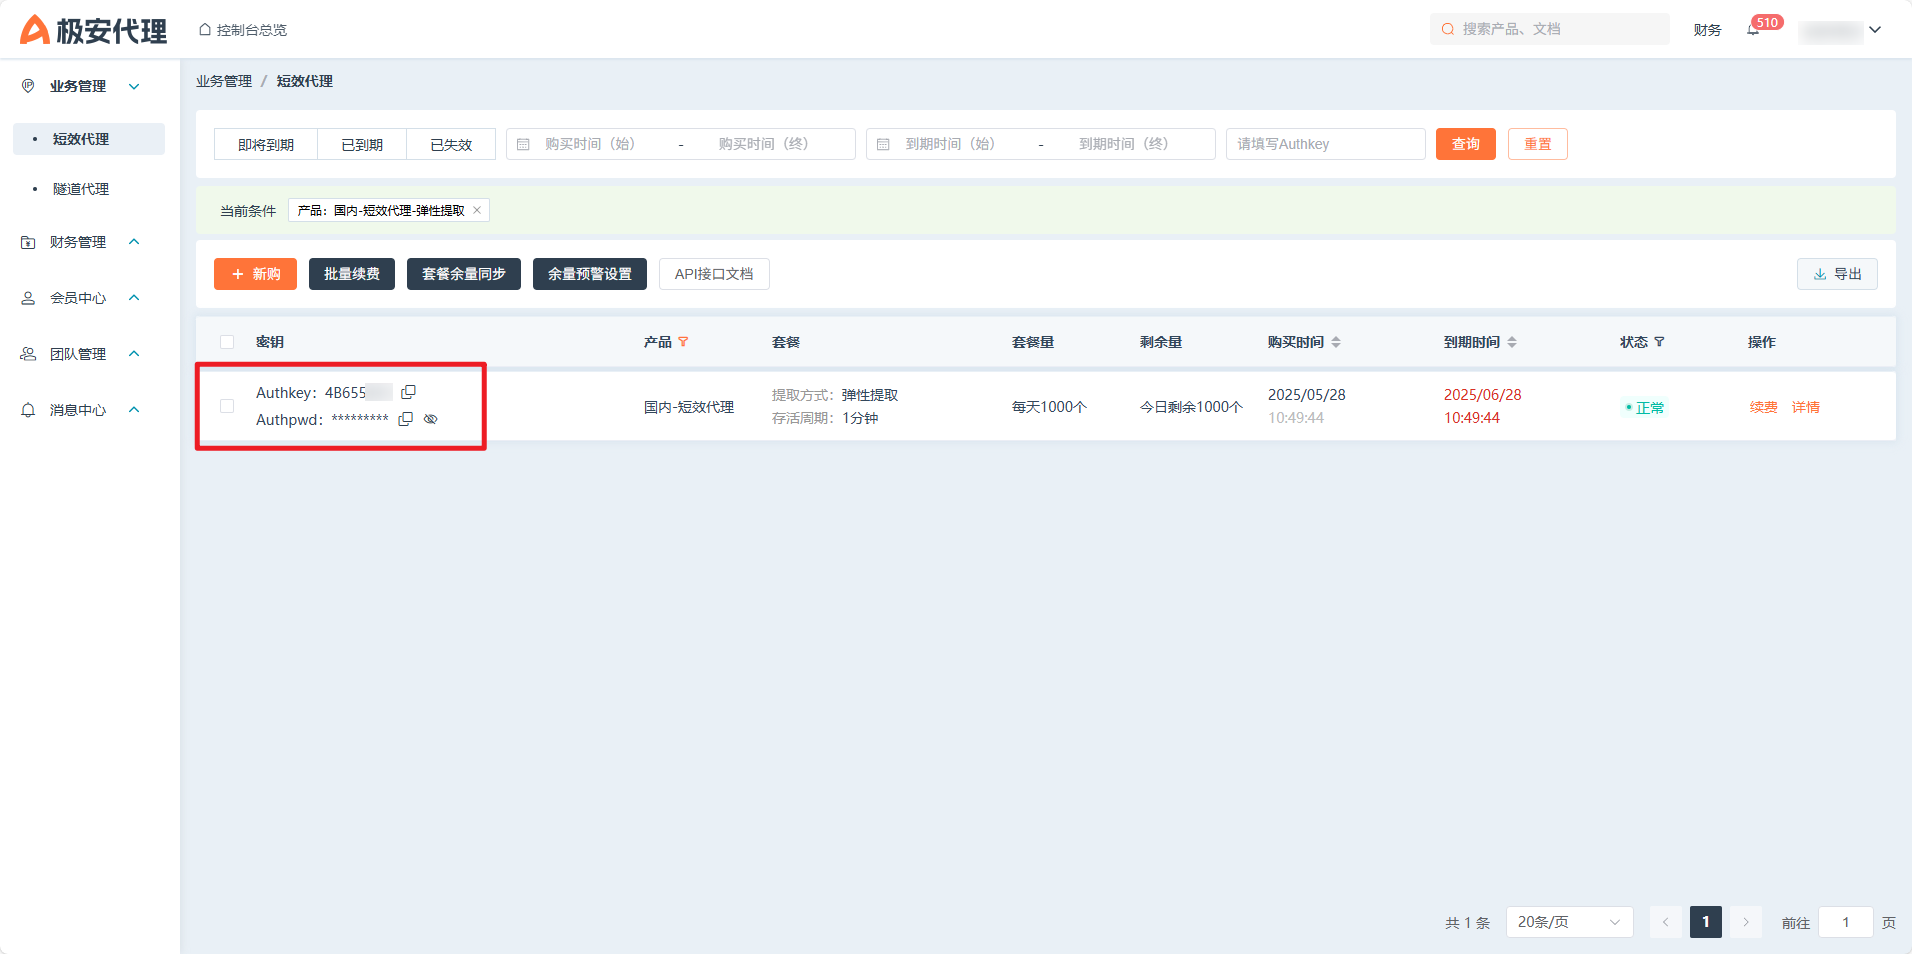Expand the 财务管理 sidebar section
The height and width of the screenshot is (954, 1912).
(134, 242)
